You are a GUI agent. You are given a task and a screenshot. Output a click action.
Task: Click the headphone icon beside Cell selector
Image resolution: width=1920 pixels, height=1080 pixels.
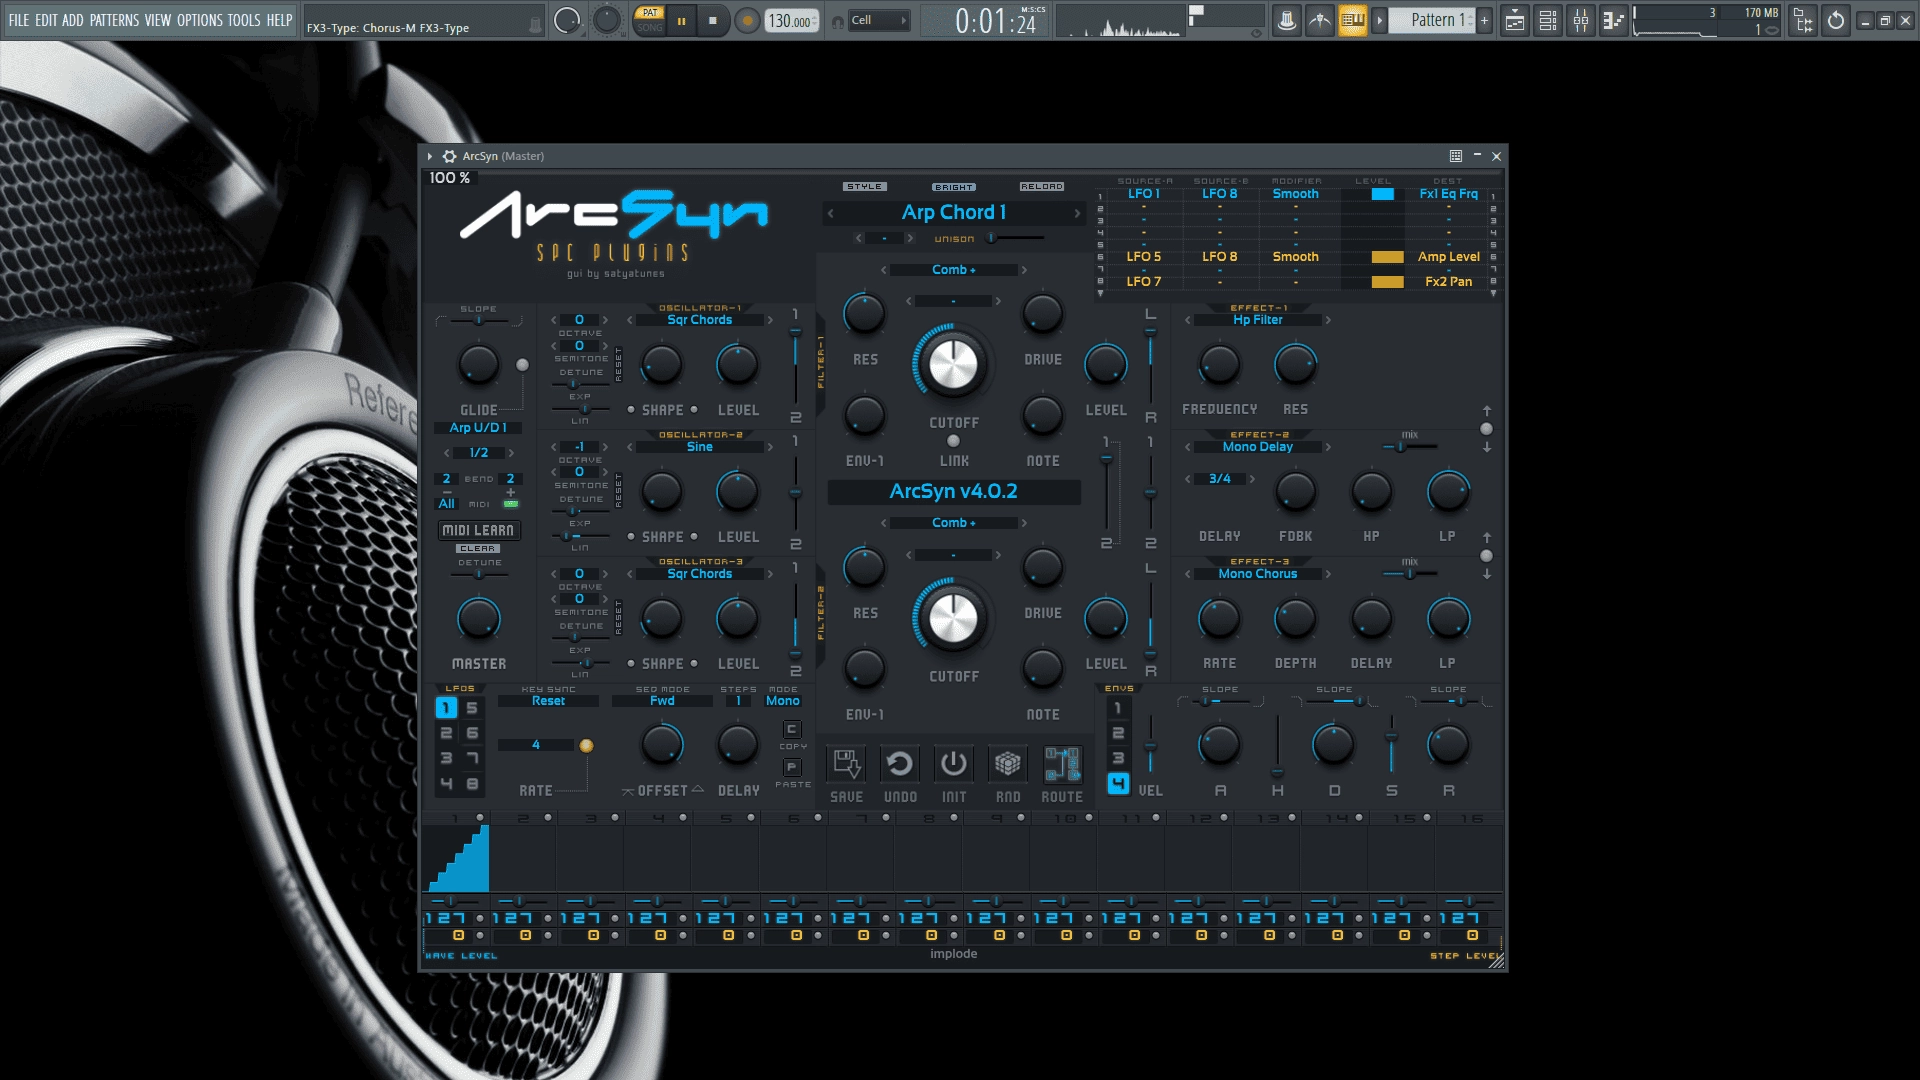pyautogui.click(x=838, y=21)
